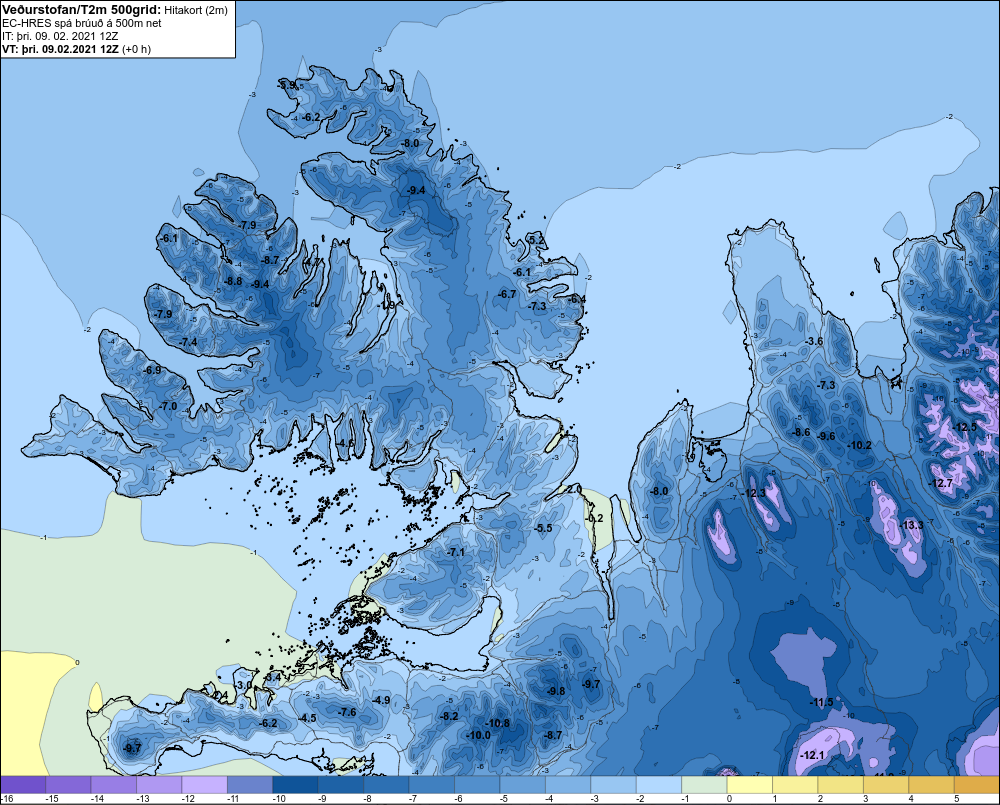Image resolution: width=1000 pixels, height=805 pixels.
Task: Click the legend swatch between 4 and 5
Action: click(932, 785)
